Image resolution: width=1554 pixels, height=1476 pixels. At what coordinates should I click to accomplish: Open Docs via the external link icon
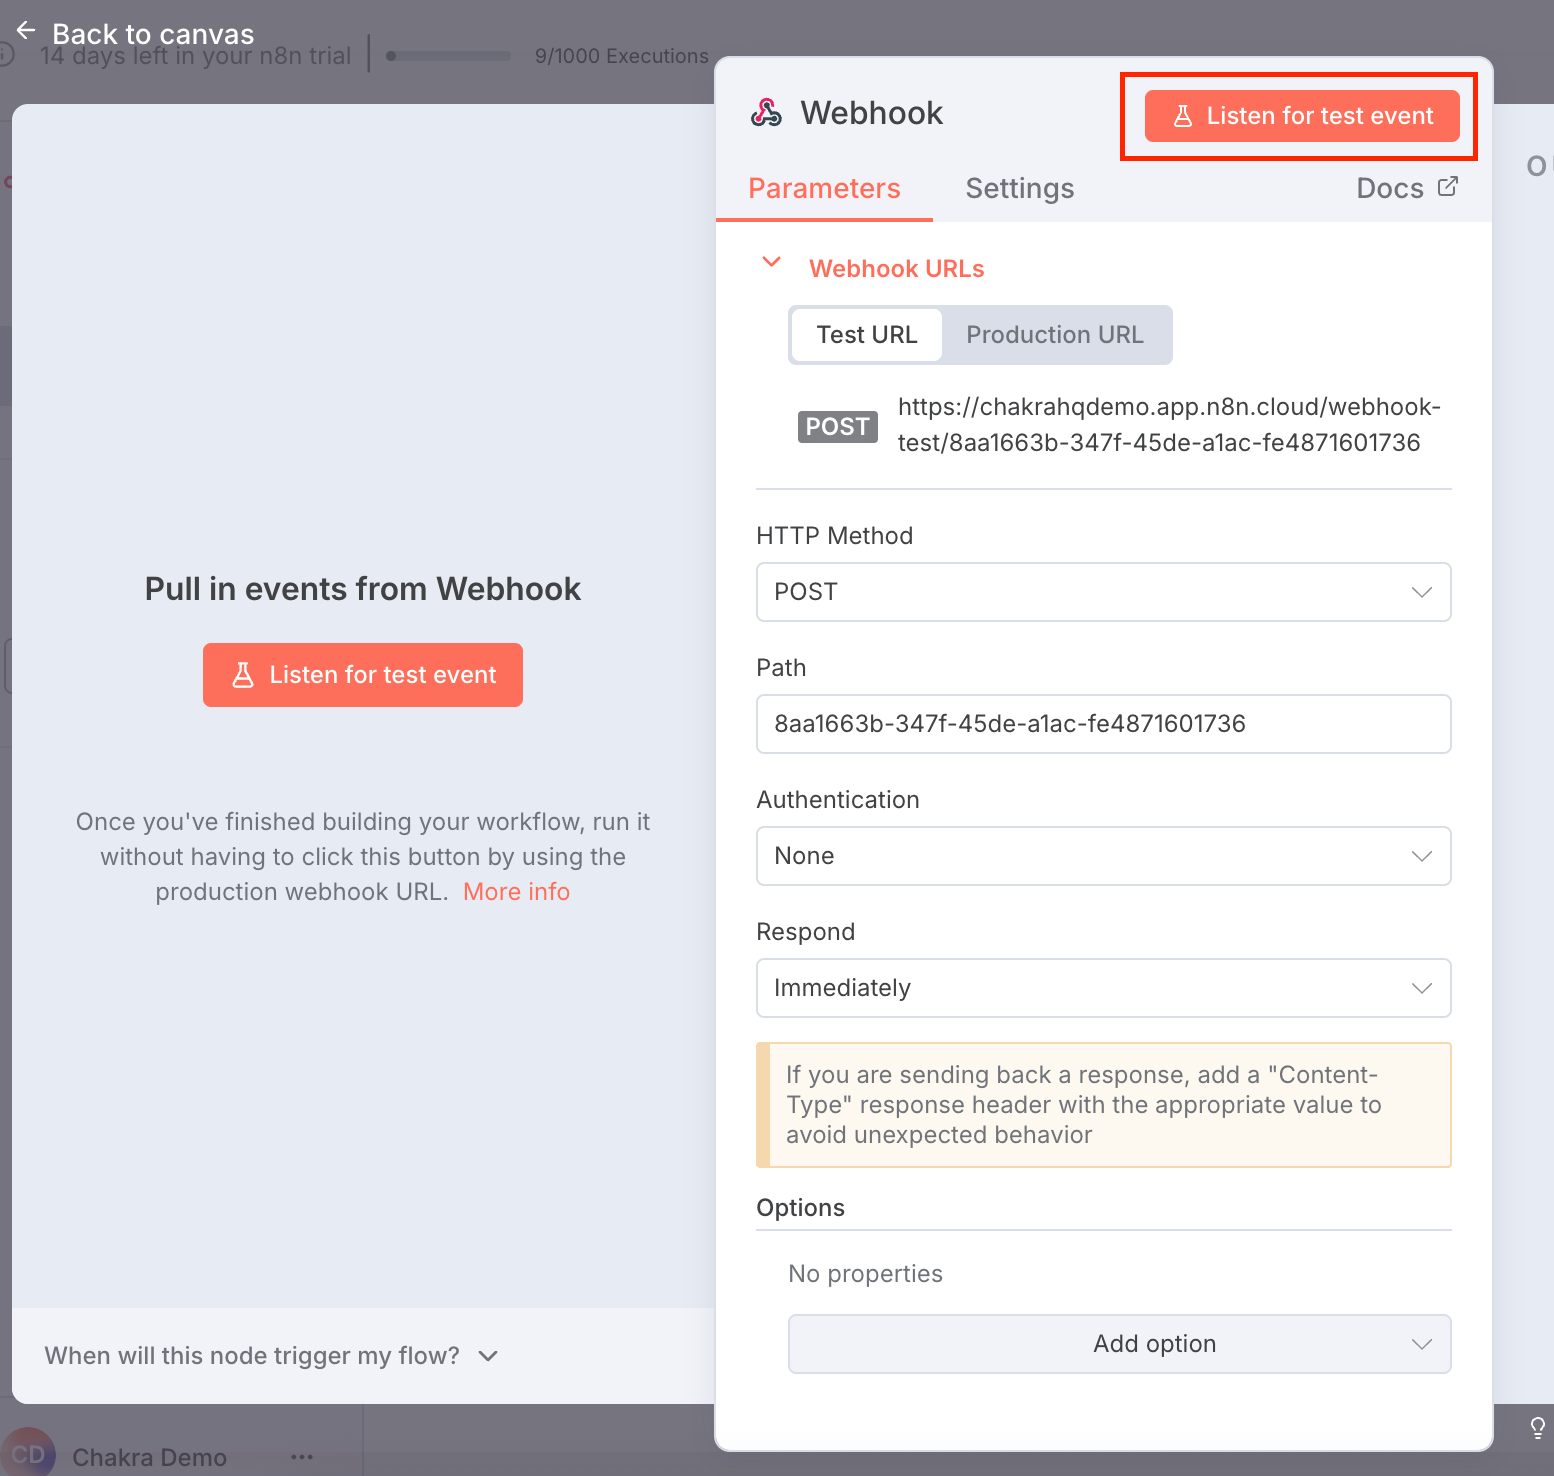(1447, 187)
